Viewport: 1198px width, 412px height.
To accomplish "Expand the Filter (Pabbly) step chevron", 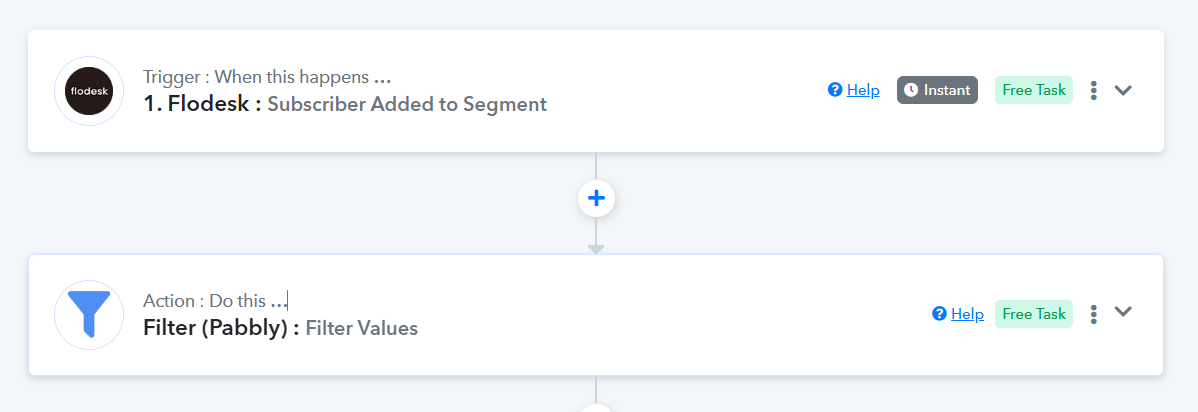I will click(1123, 312).
